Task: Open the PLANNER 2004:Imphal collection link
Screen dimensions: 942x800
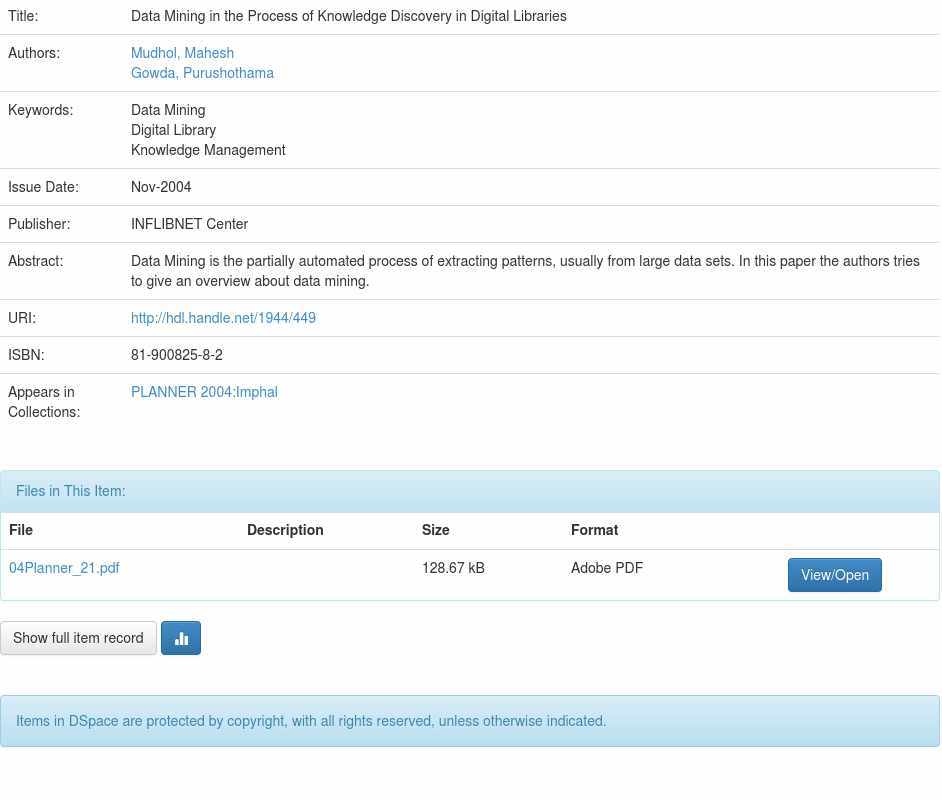Action: pyautogui.click(x=204, y=392)
